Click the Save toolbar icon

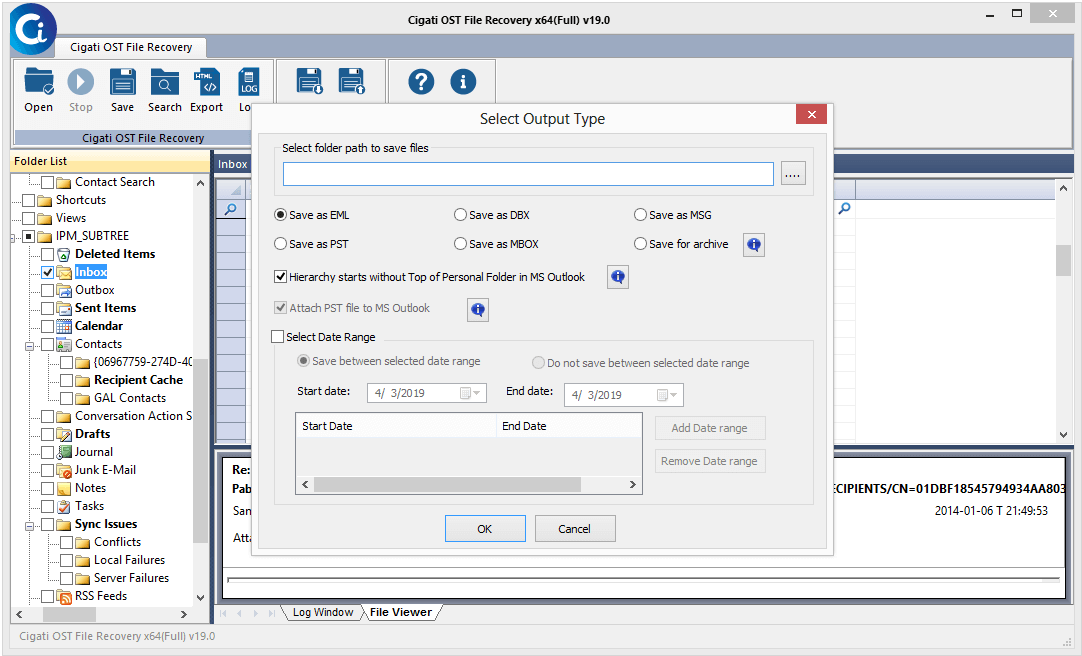pyautogui.click(x=122, y=82)
